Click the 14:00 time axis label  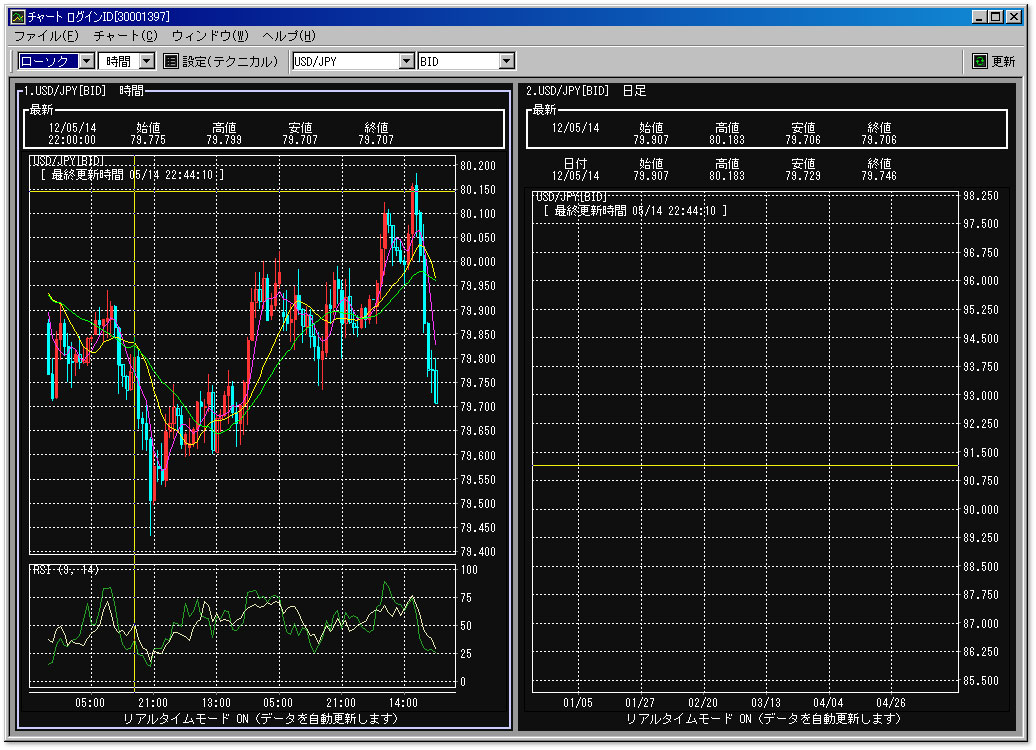point(403,703)
